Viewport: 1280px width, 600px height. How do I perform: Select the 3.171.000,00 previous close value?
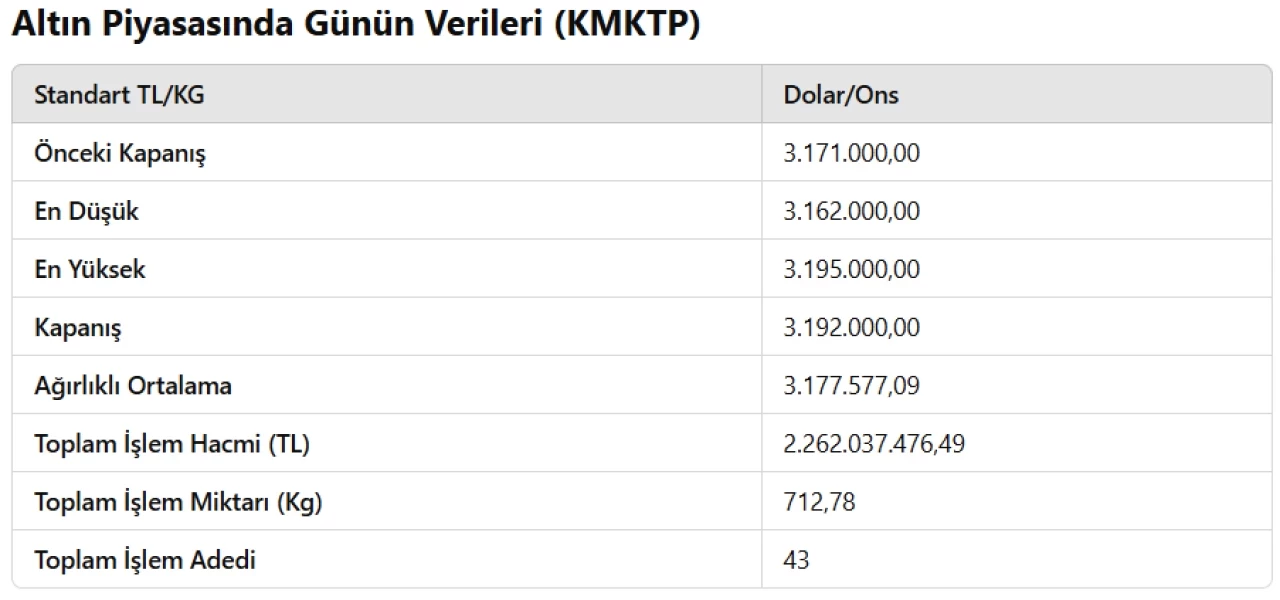tap(851, 153)
